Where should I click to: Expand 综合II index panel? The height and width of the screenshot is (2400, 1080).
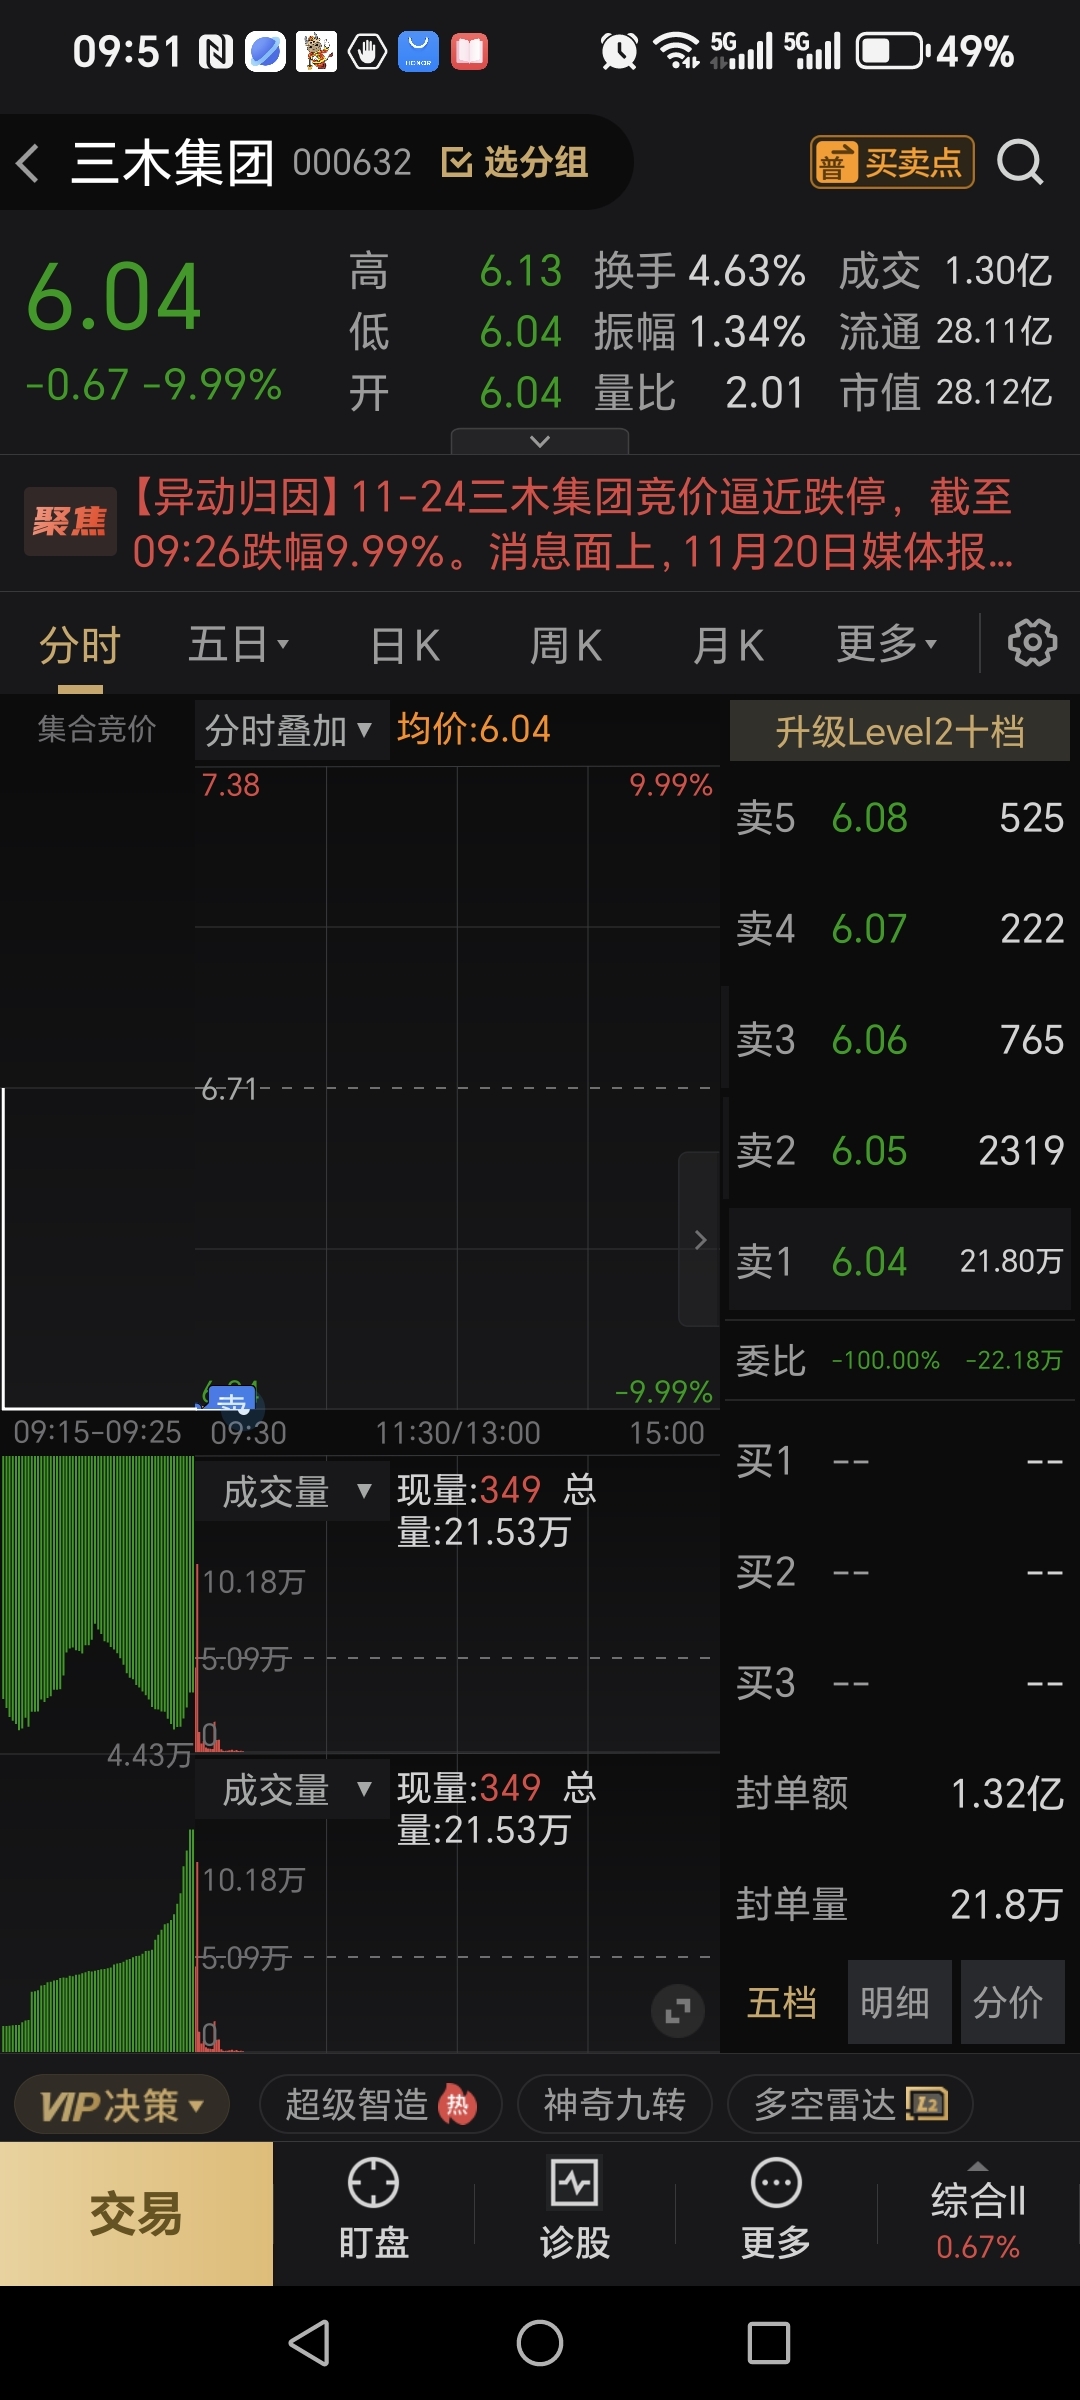click(x=978, y=2212)
